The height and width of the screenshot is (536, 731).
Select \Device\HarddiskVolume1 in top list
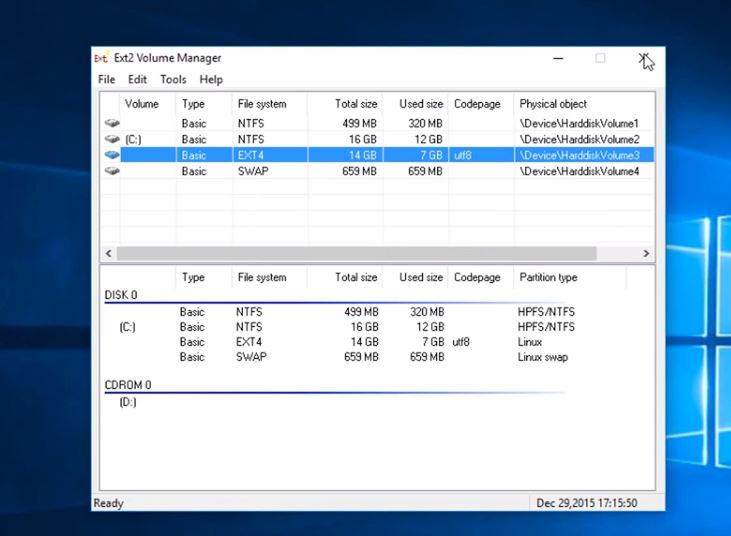tap(579, 124)
